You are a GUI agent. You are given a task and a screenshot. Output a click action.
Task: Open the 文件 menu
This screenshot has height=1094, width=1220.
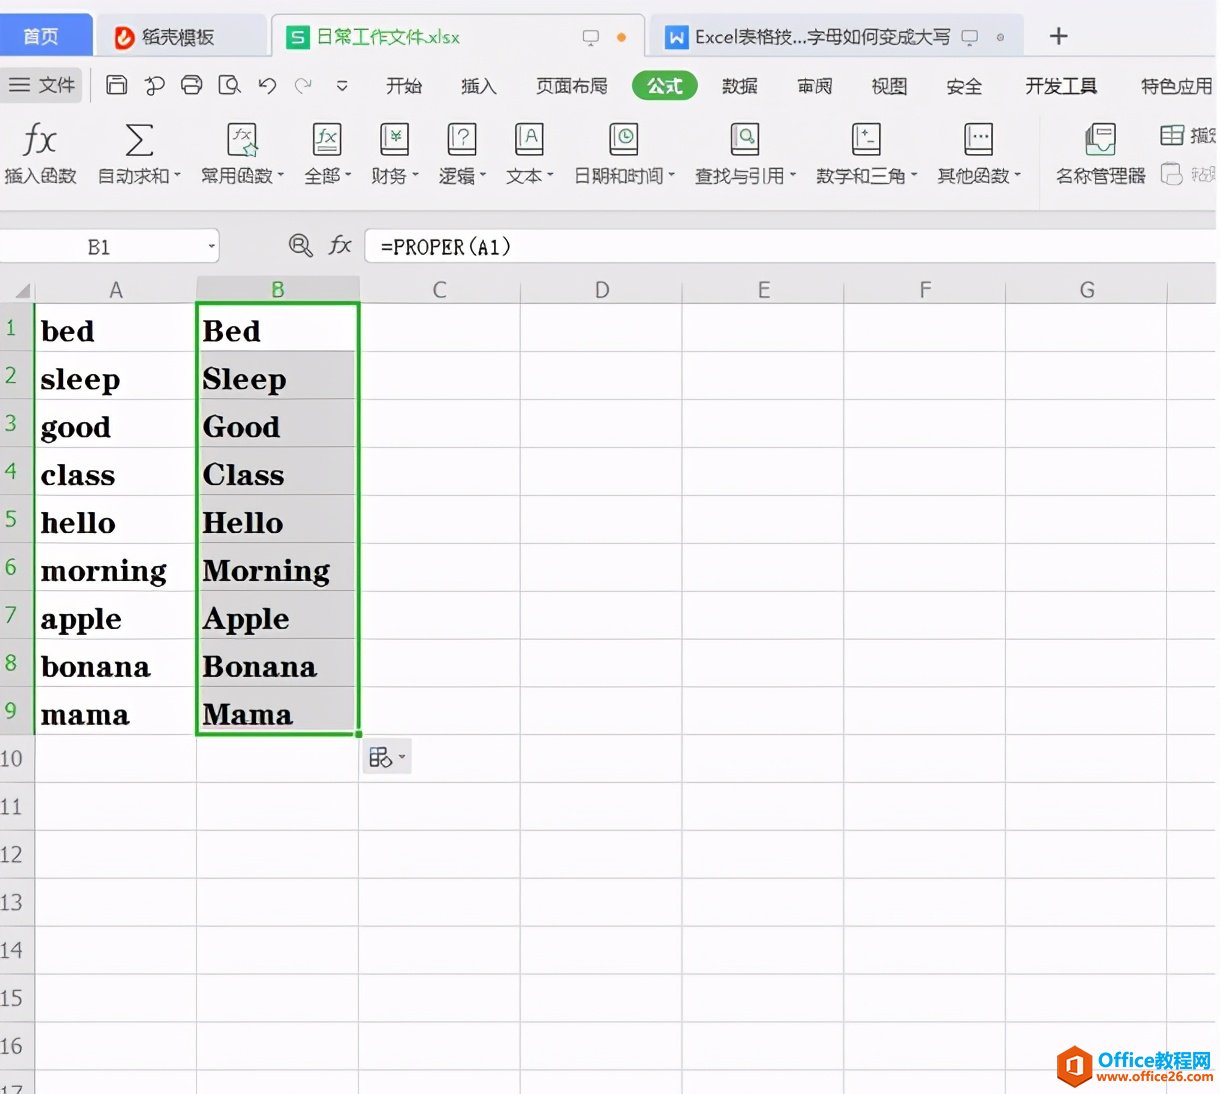click(43, 85)
